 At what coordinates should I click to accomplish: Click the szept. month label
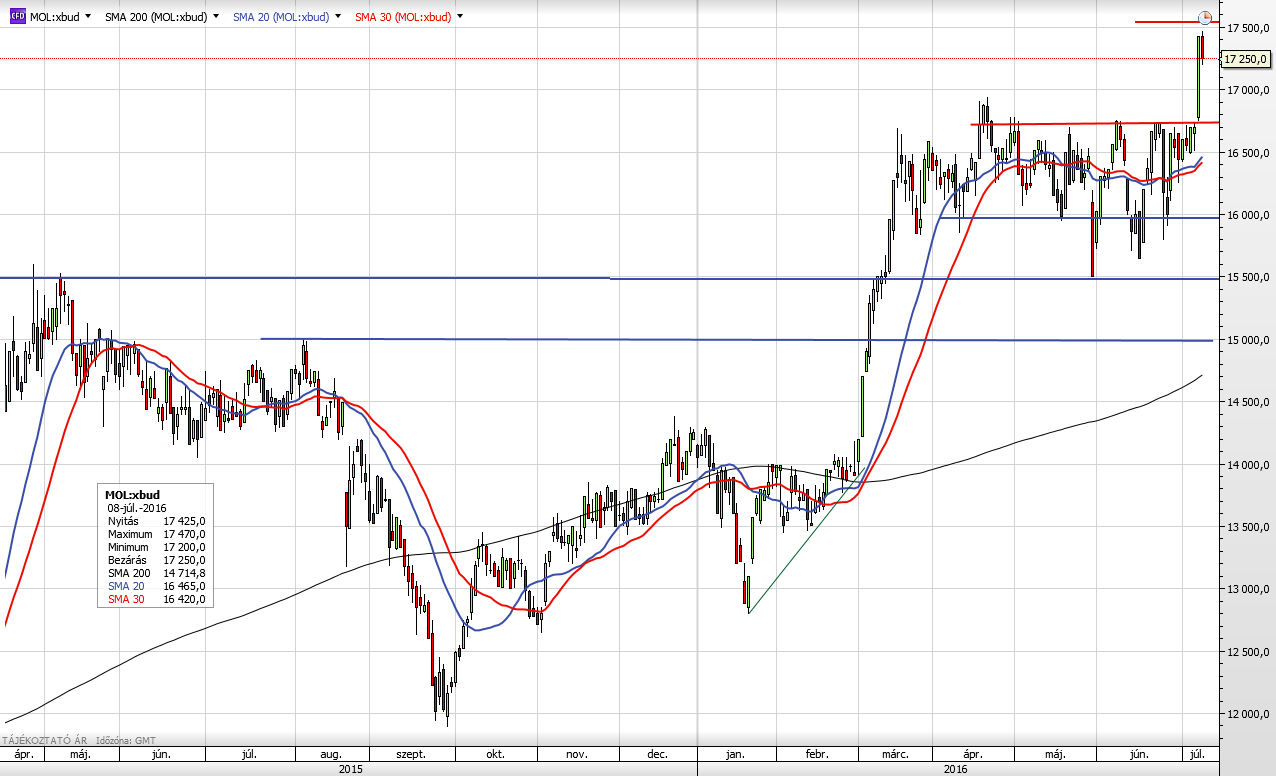pyautogui.click(x=412, y=754)
